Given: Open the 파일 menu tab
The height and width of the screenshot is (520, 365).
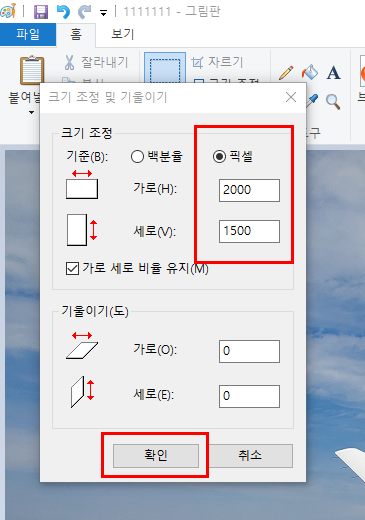Looking at the screenshot, I should 28,34.
